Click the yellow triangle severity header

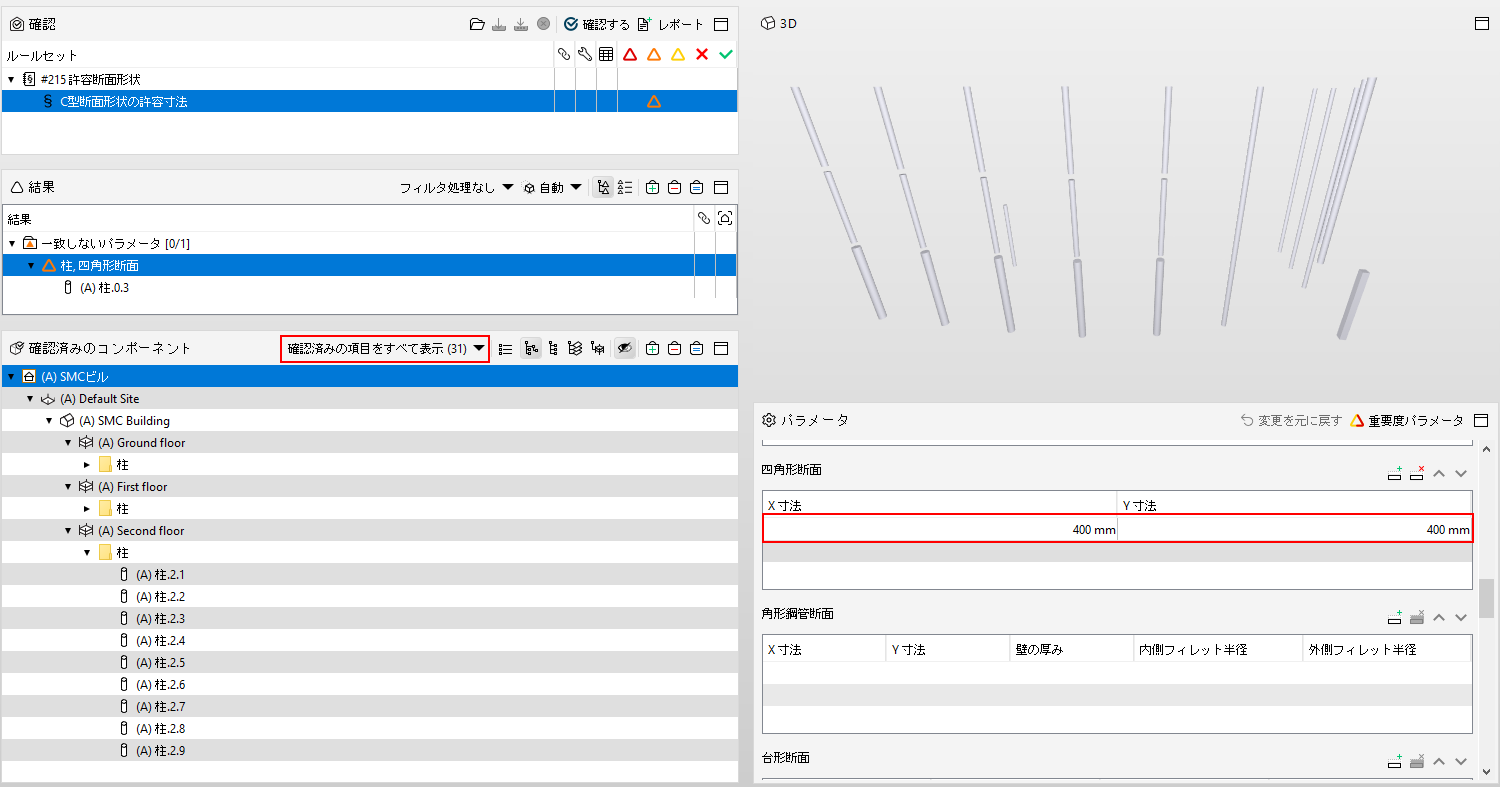(678, 54)
